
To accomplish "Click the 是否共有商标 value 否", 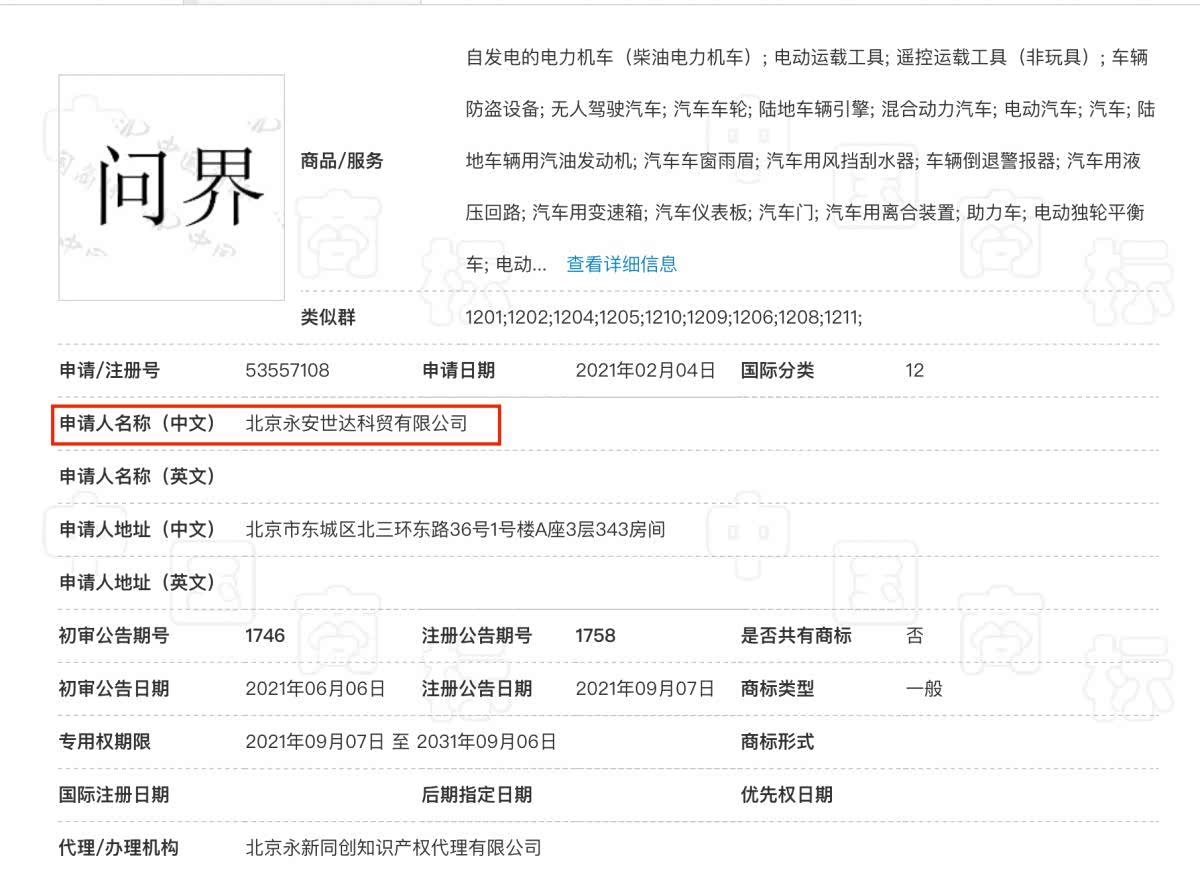I will tap(914, 635).
